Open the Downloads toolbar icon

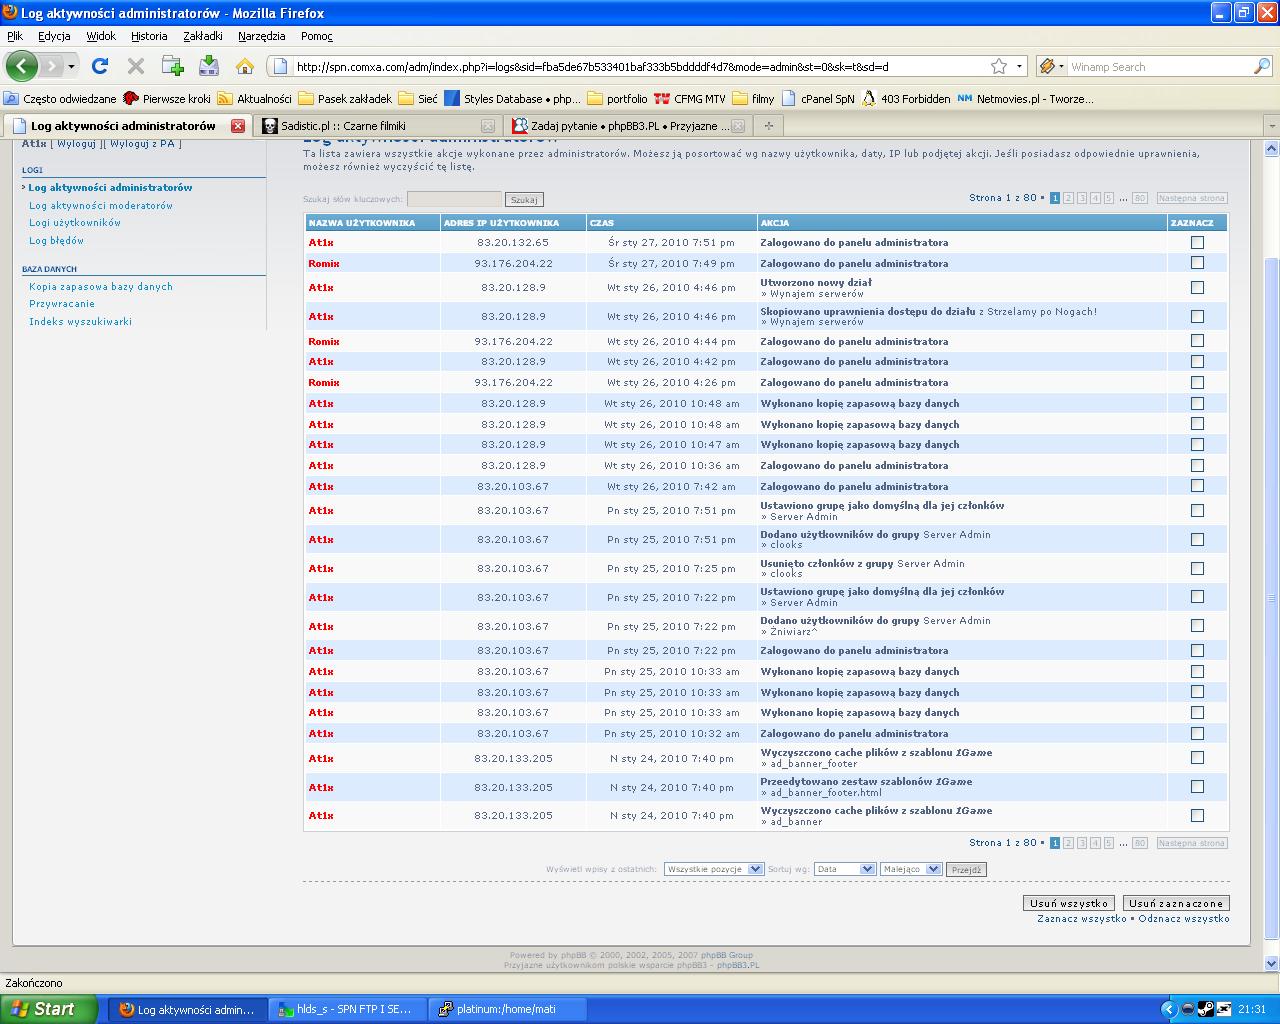(x=208, y=67)
